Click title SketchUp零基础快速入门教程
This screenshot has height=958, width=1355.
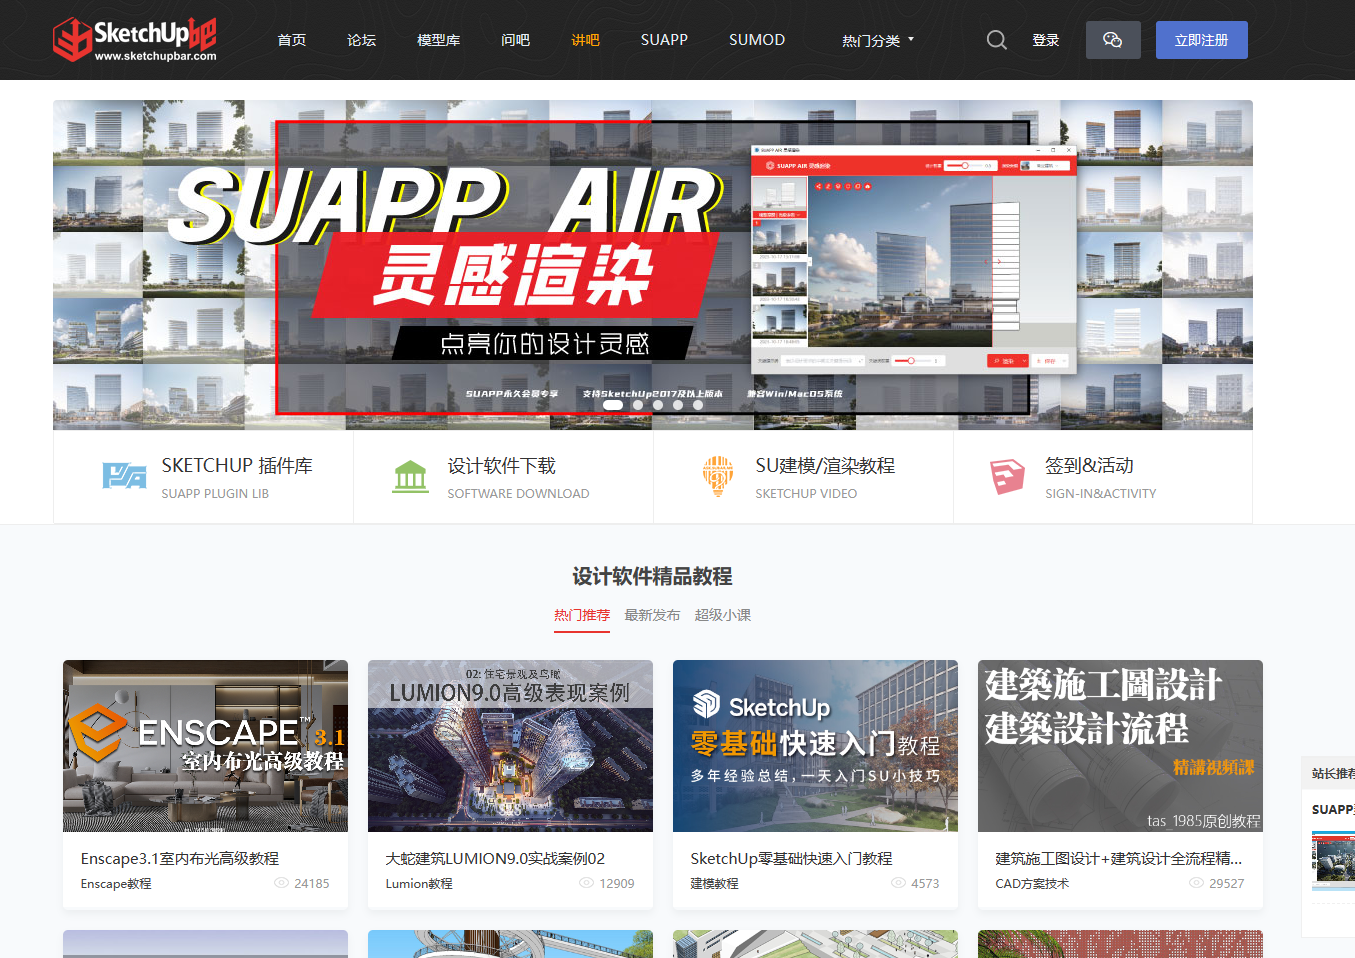point(791,858)
